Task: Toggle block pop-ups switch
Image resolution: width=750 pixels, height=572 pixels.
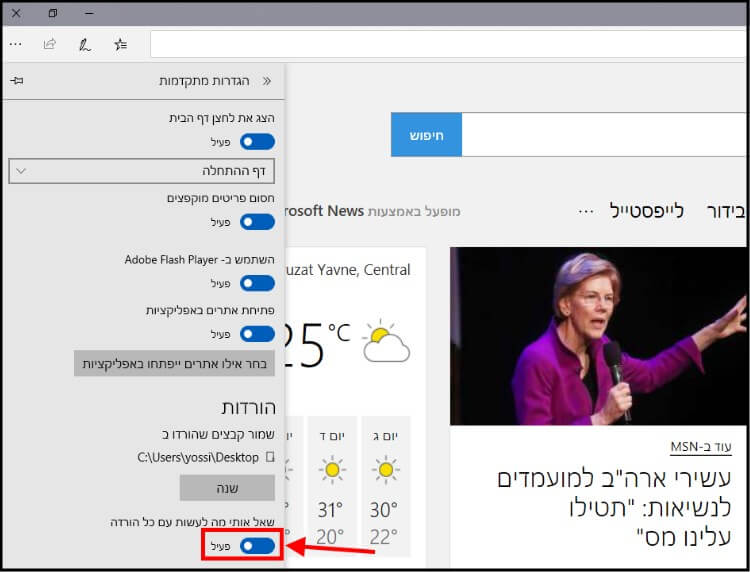Action: pos(257,222)
